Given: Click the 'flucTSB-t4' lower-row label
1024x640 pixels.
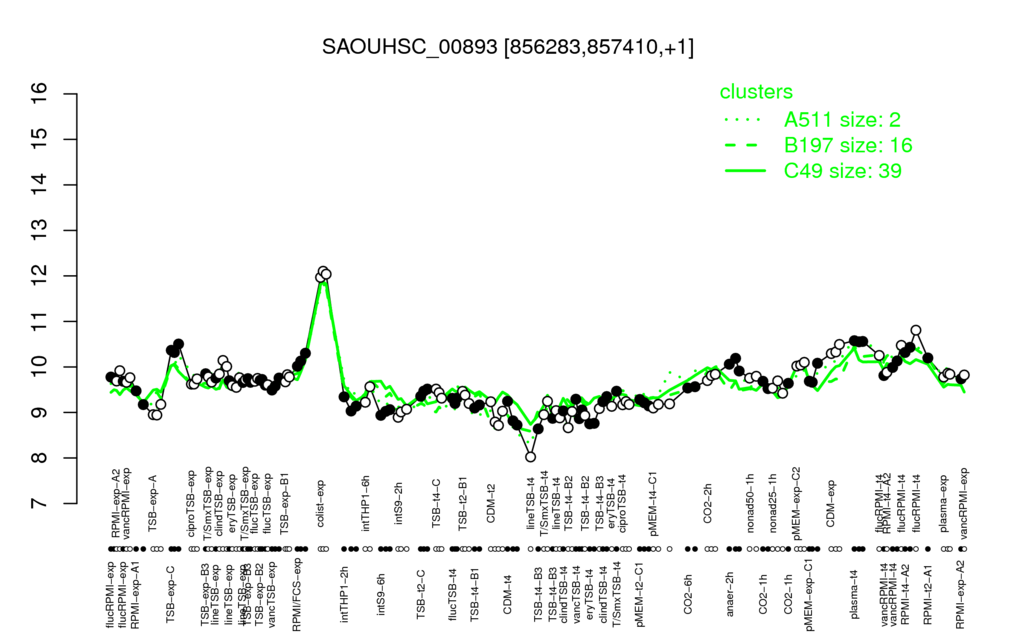Looking at the screenshot, I should pos(453,593).
